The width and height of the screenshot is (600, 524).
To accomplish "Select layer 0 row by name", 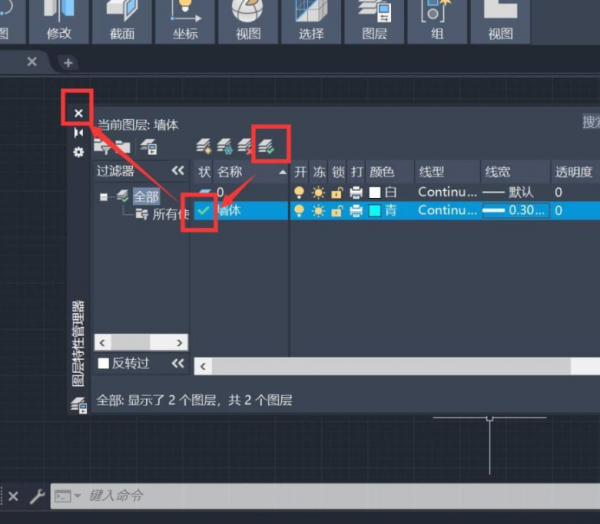I will tap(220, 192).
